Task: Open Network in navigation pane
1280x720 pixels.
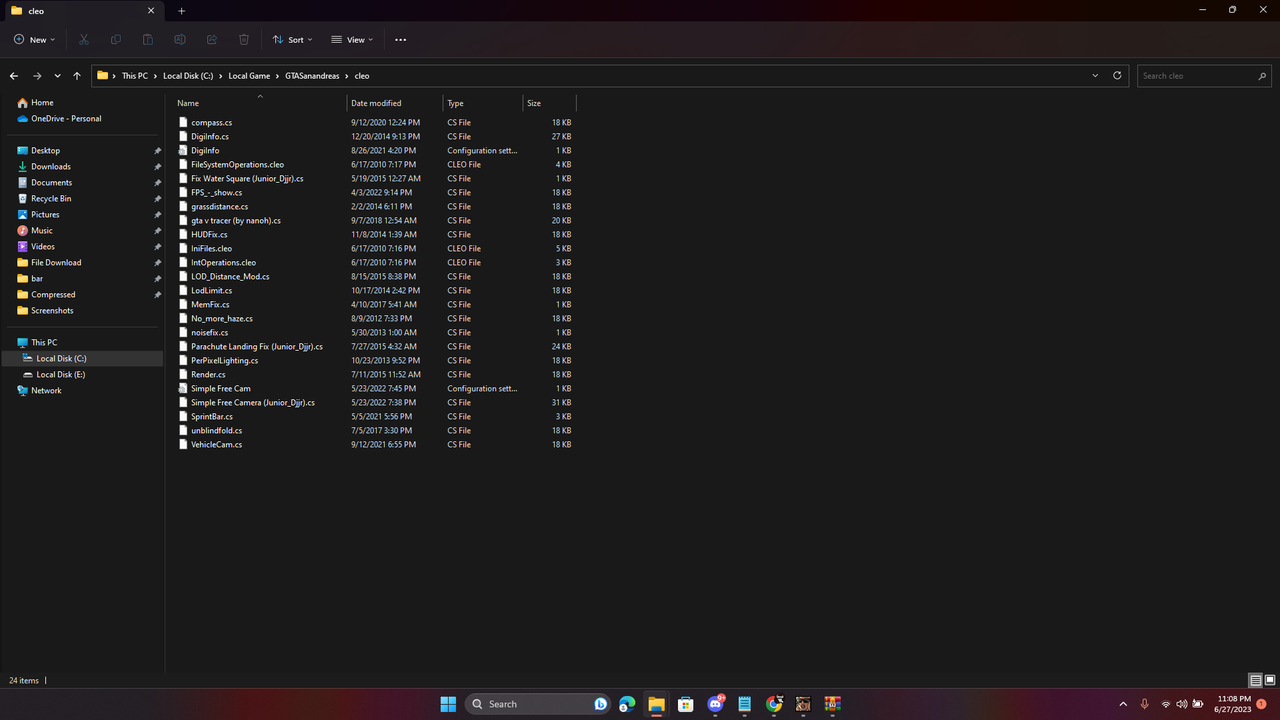Action: [46, 391]
